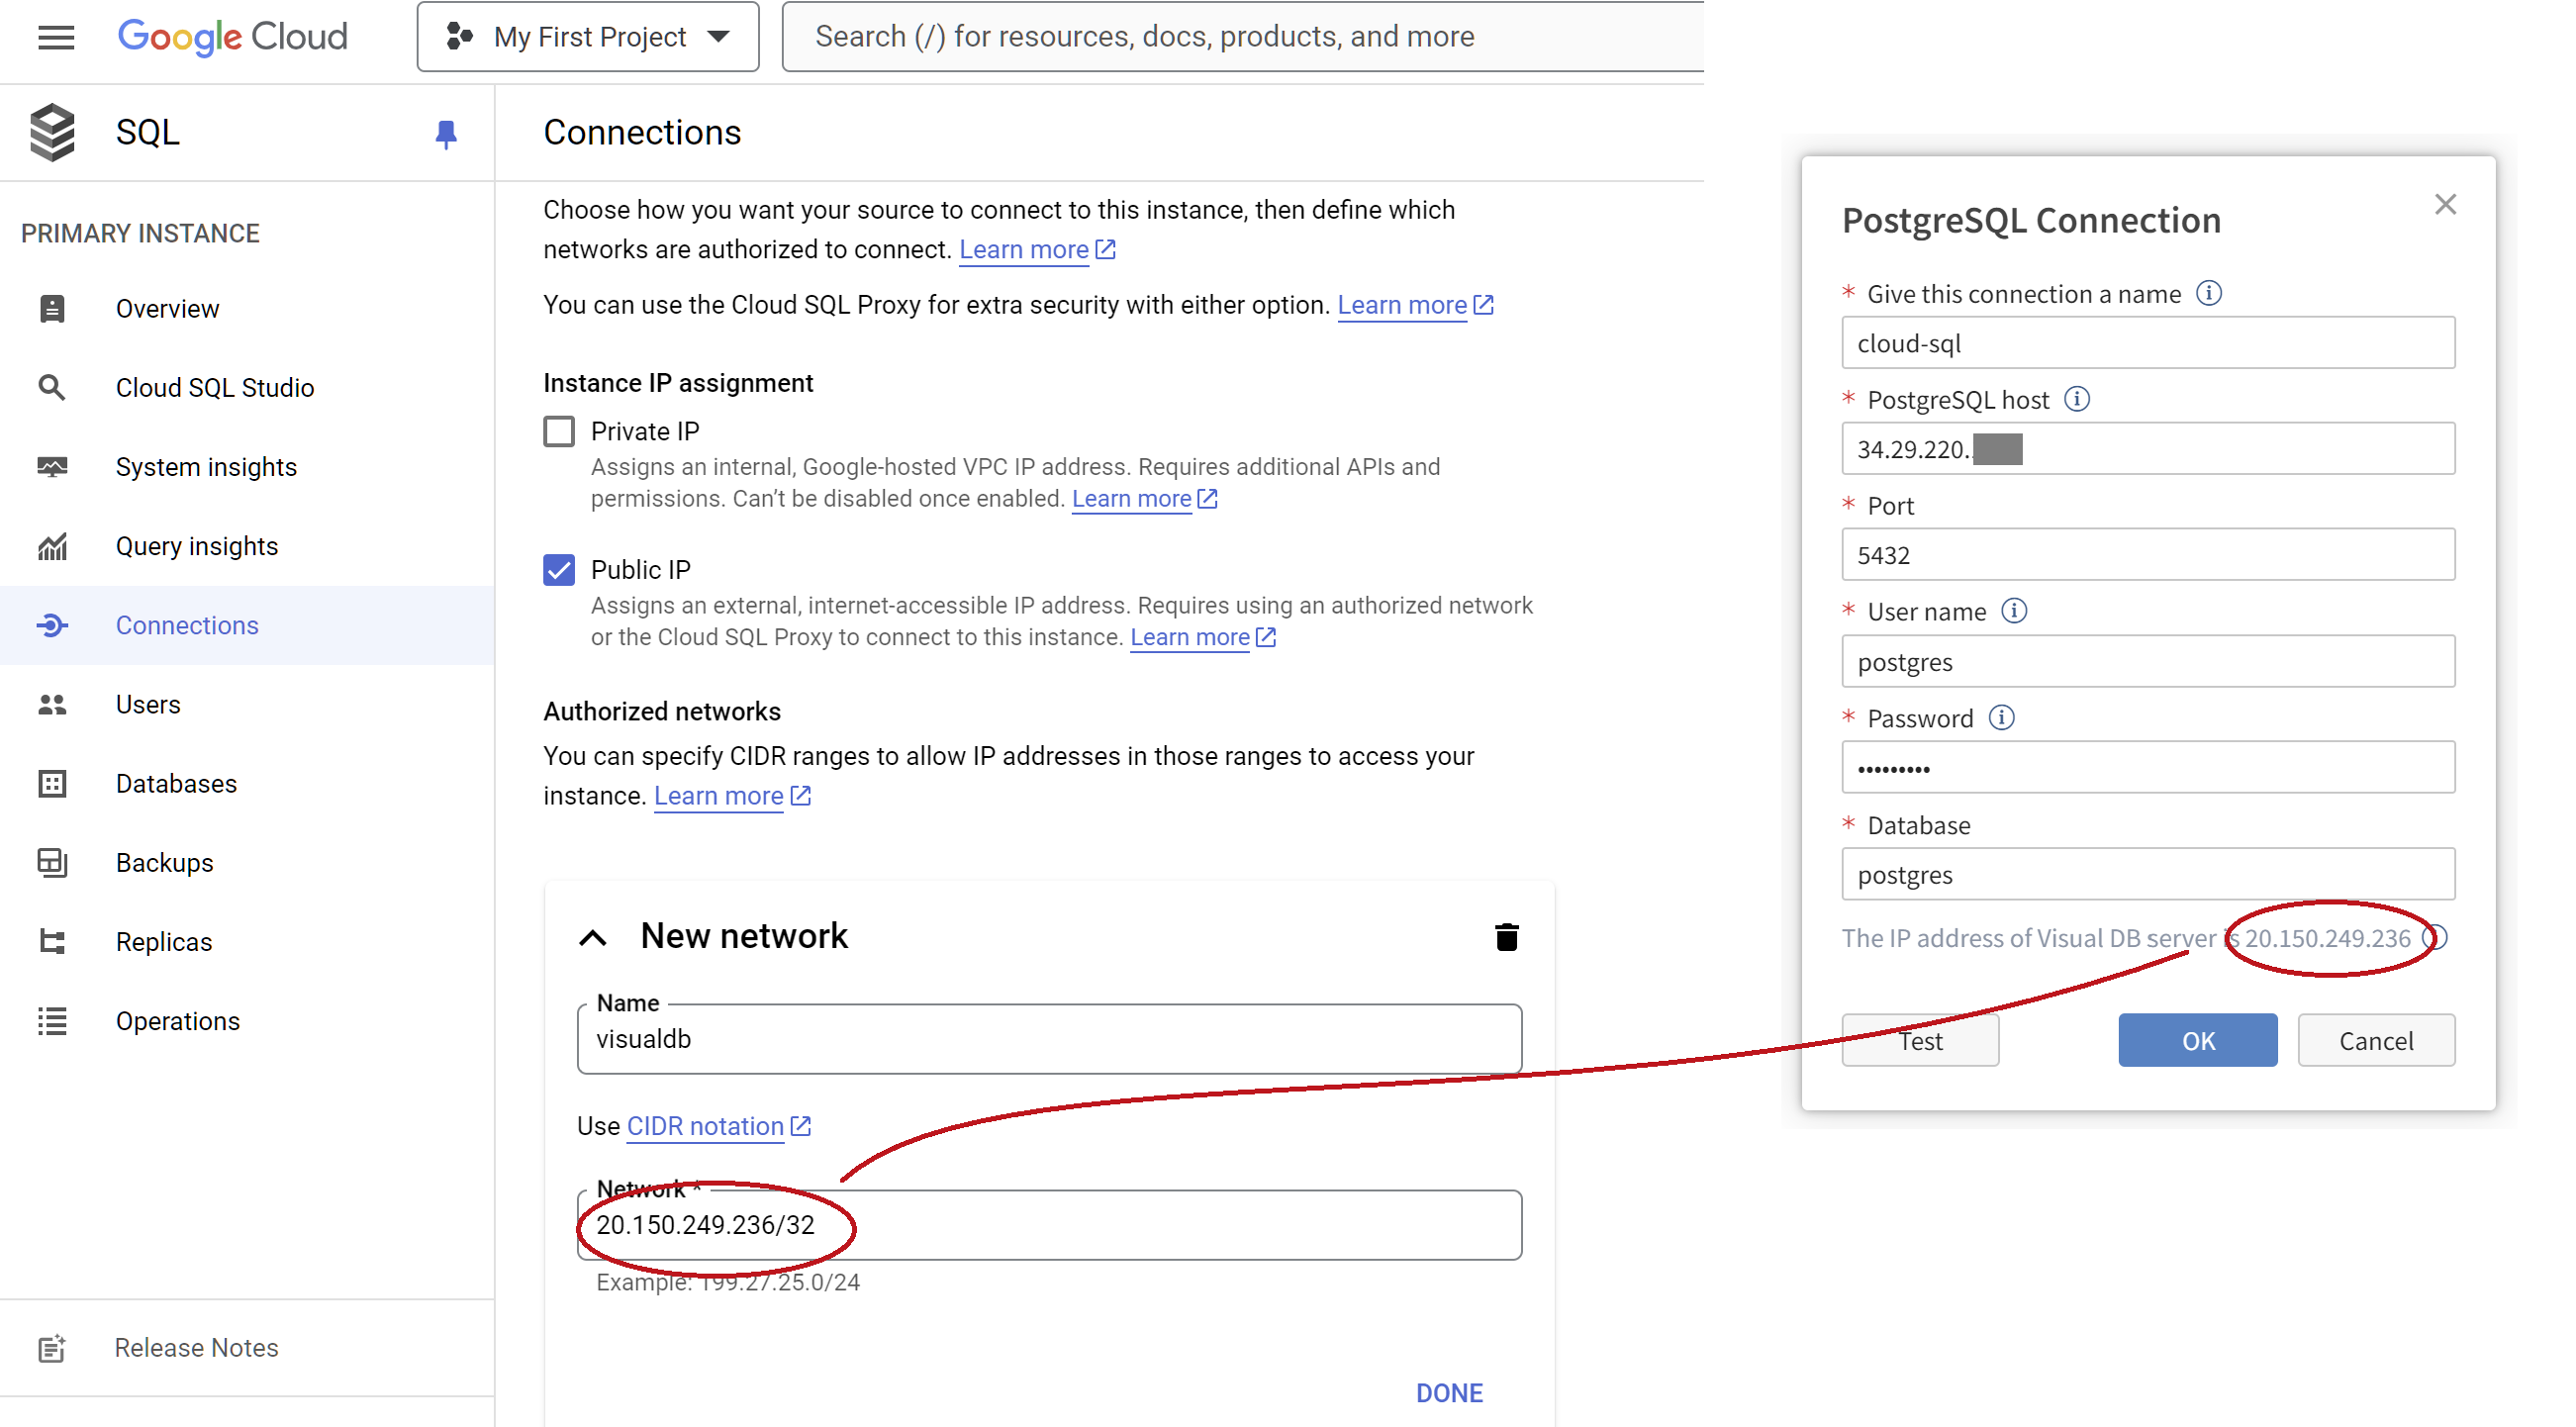Click info icon beside Password label
Image resolution: width=2576 pixels, height=1427 pixels.
(2001, 718)
